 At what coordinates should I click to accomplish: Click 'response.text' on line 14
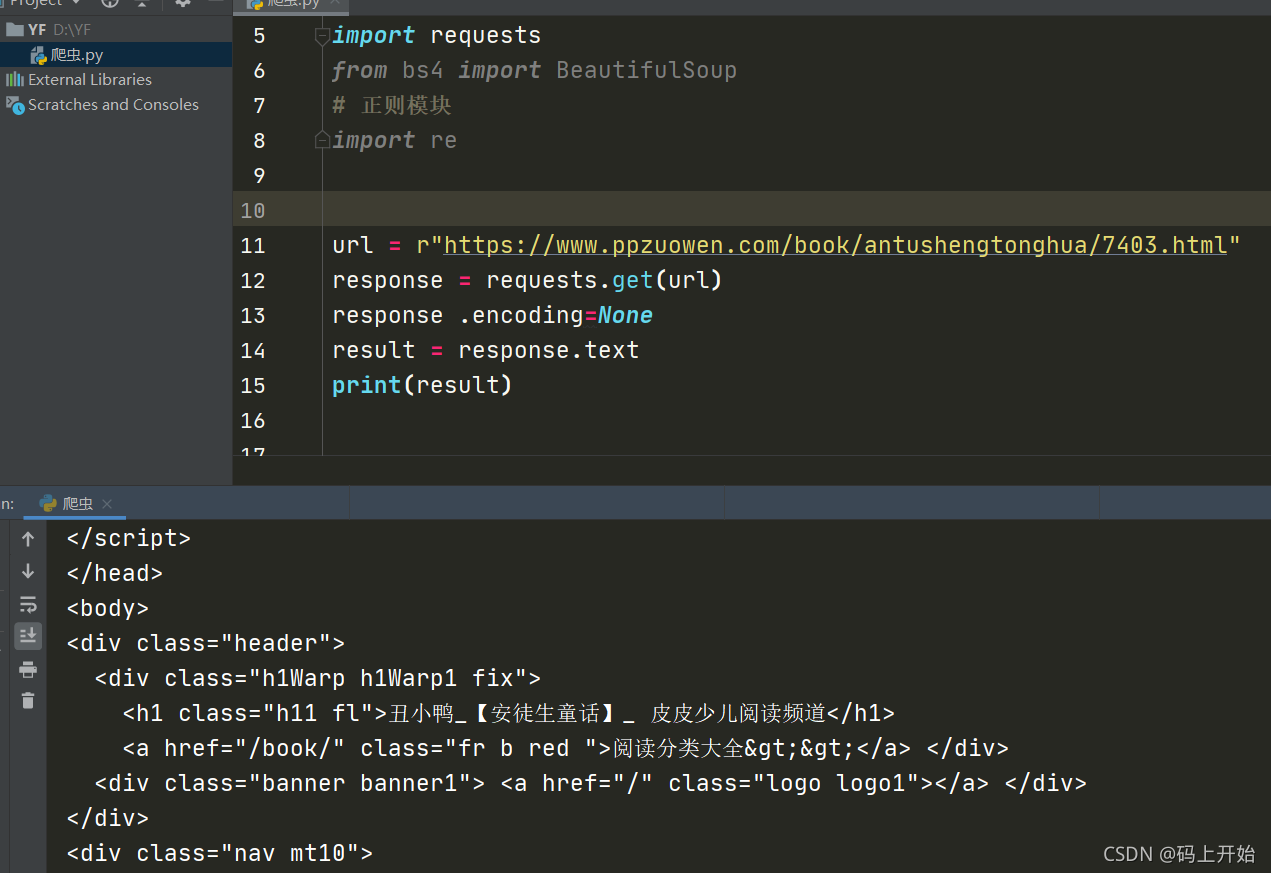(x=548, y=350)
